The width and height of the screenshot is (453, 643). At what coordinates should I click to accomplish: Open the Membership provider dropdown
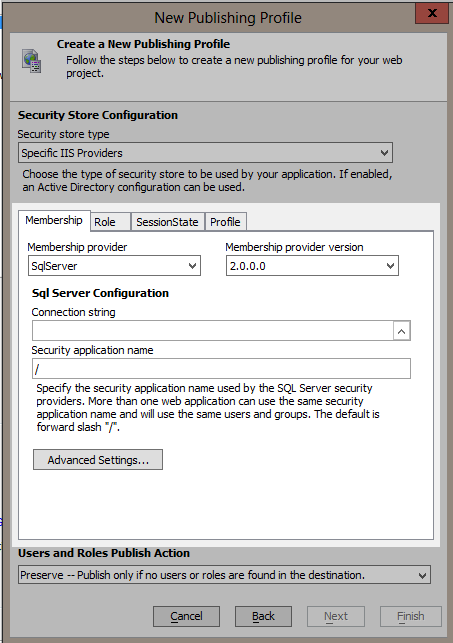tap(114, 266)
